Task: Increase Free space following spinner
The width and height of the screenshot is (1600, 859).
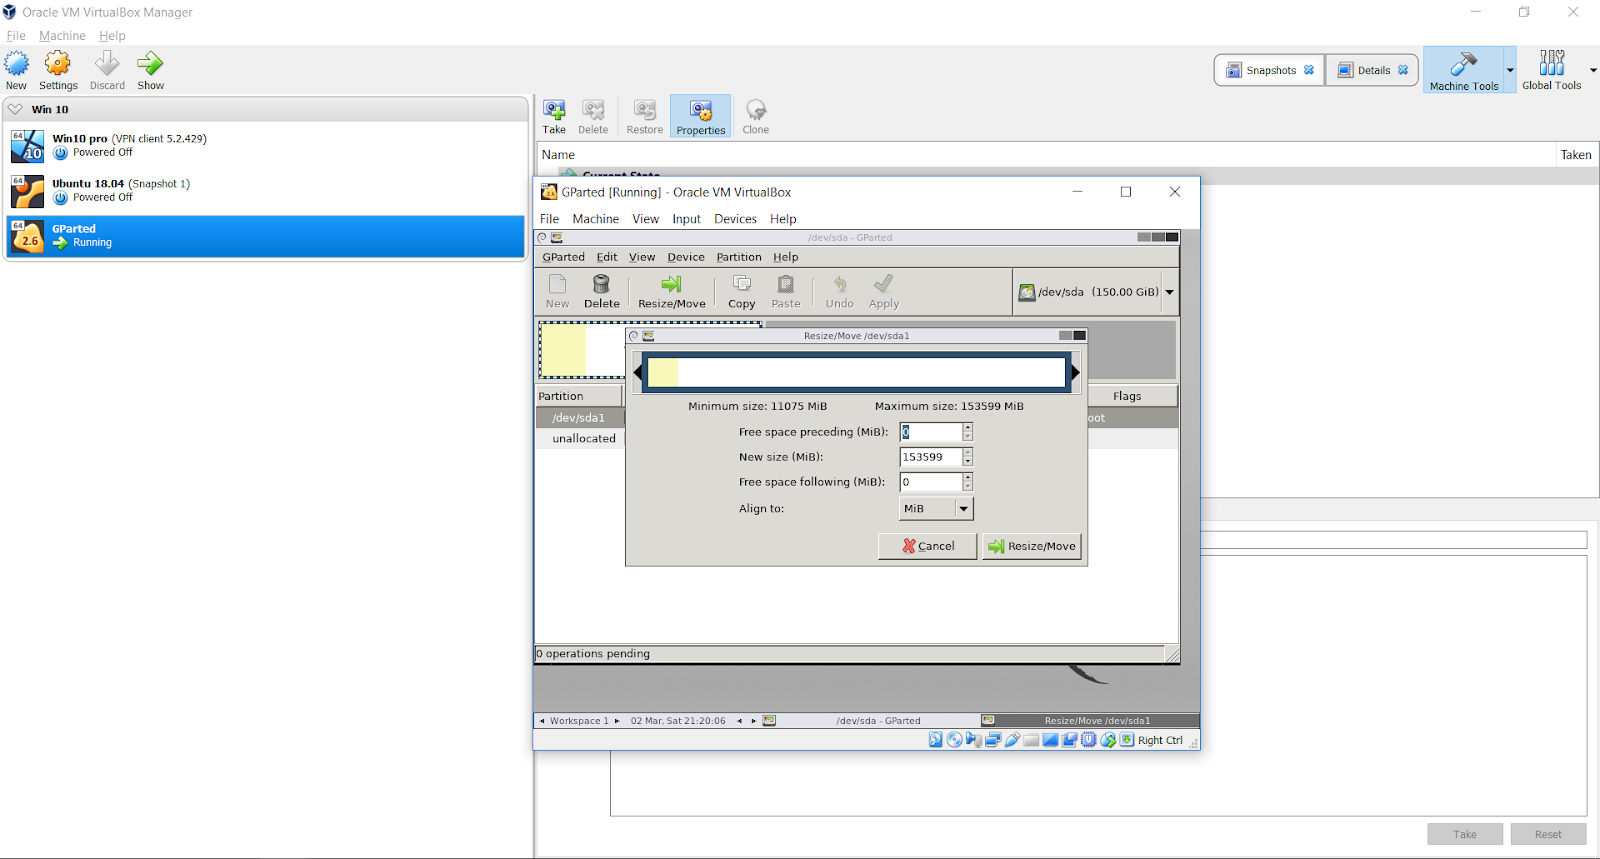Action: point(967,477)
